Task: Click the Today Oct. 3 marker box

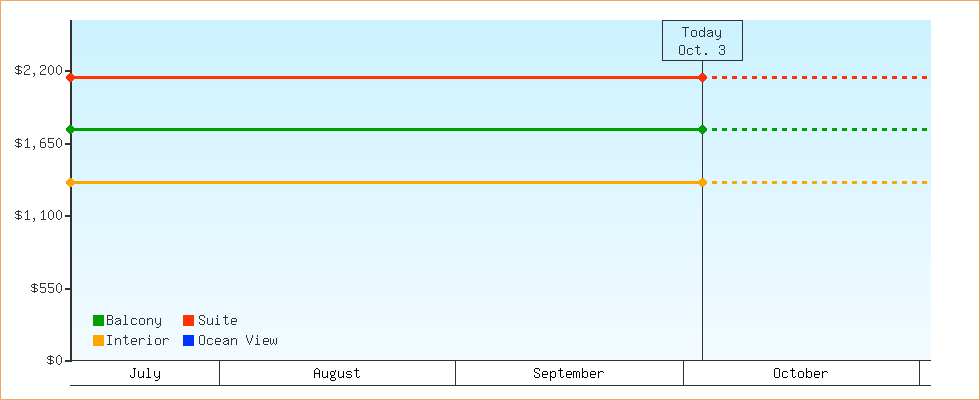Action: point(702,41)
